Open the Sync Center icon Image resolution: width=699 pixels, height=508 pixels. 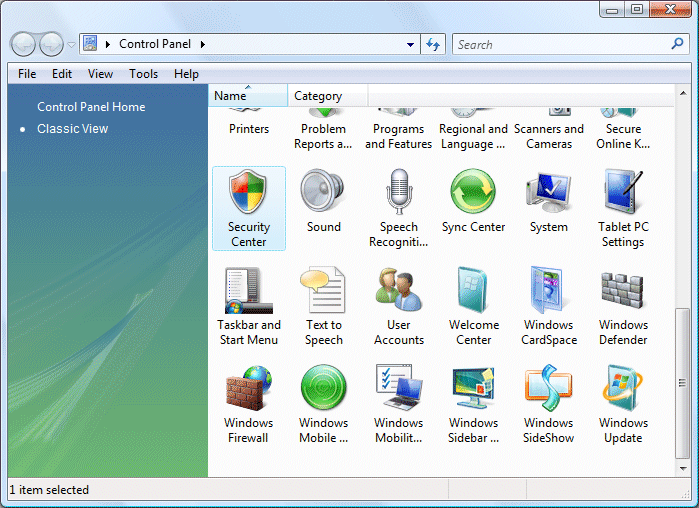(x=473, y=192)
